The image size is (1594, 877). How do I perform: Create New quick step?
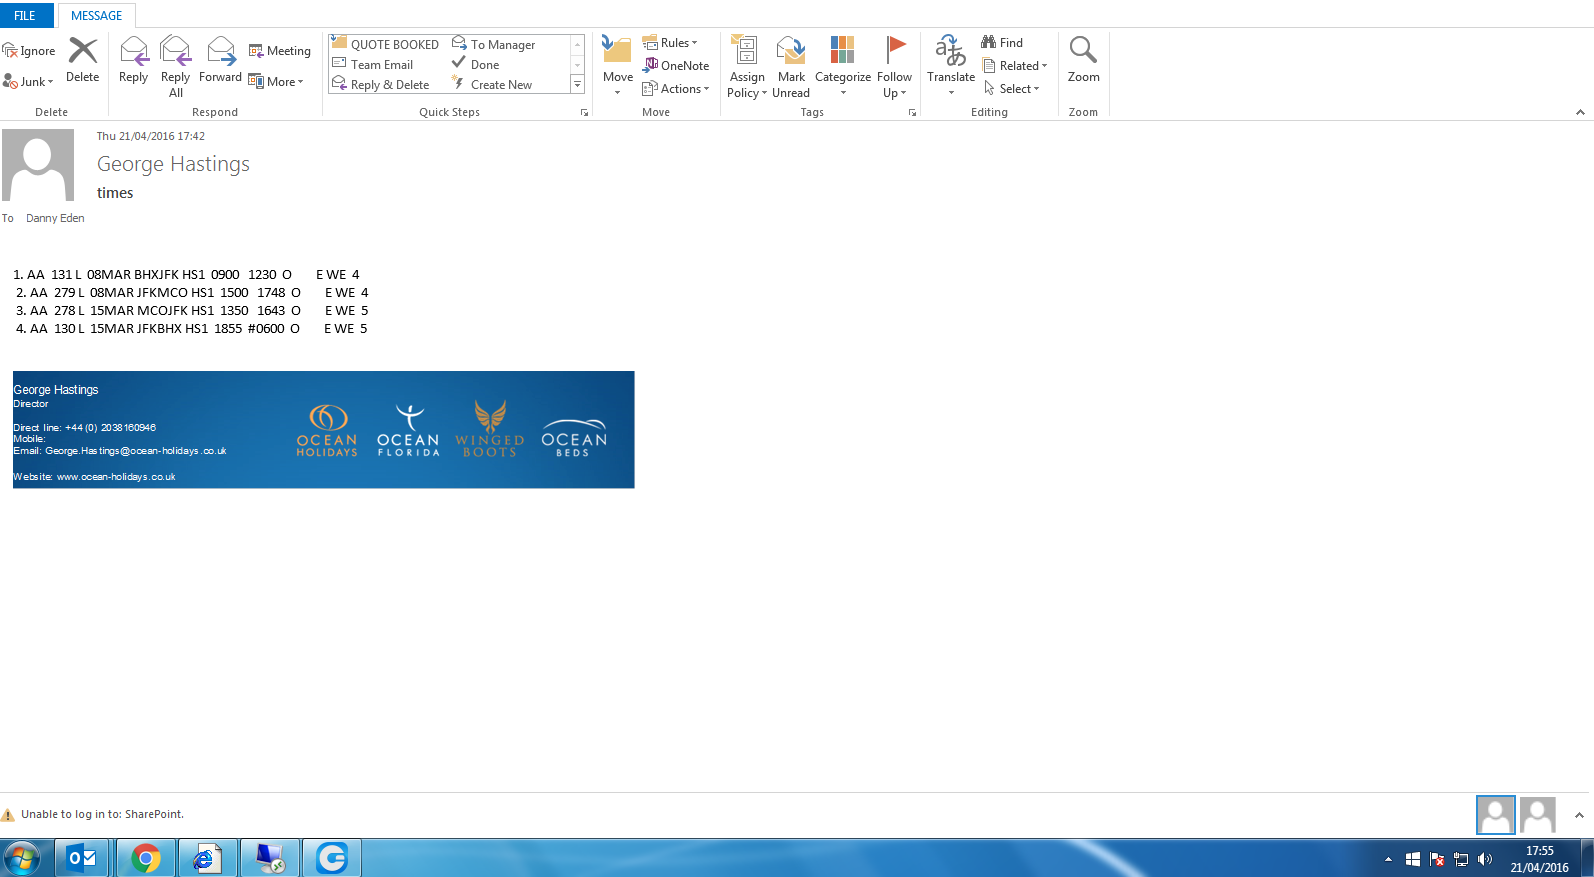click(x=492, y=85)
